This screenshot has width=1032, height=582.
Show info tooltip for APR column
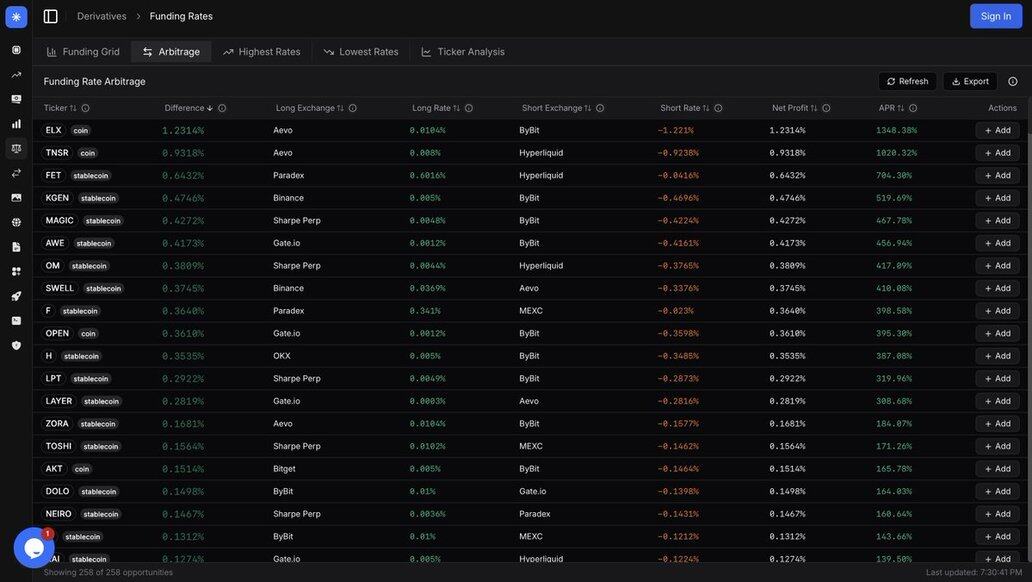coord(913,108)
